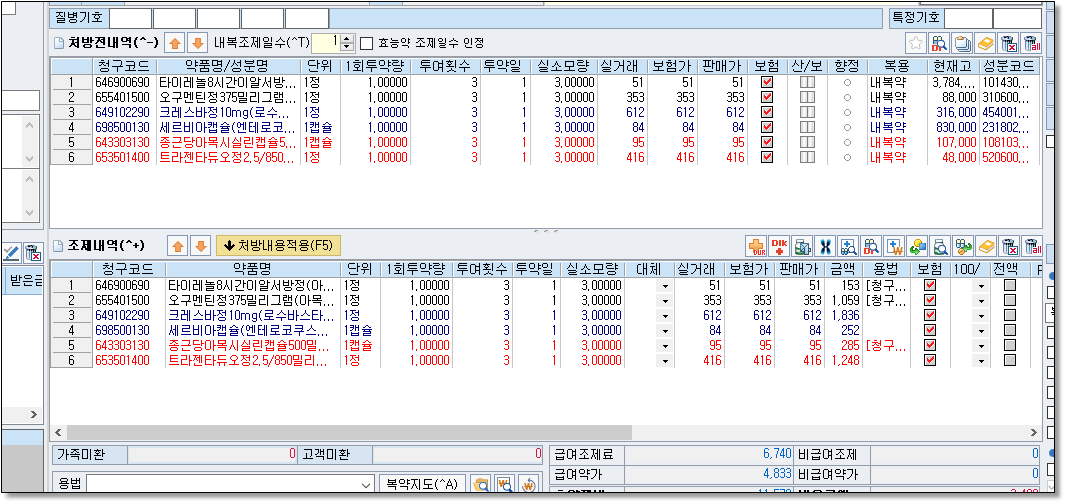Click the delete-all trash icon in dispensing toolbar
Screen dimensions: 1066x504
(x=1032, y=246)
